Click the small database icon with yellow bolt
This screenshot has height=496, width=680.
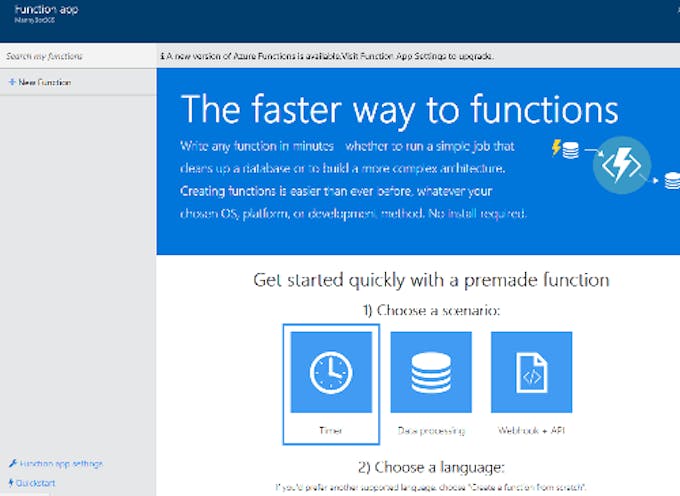(565, 149)
